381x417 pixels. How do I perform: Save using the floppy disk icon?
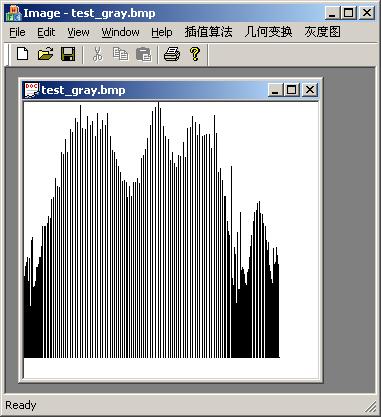point(68,54)
